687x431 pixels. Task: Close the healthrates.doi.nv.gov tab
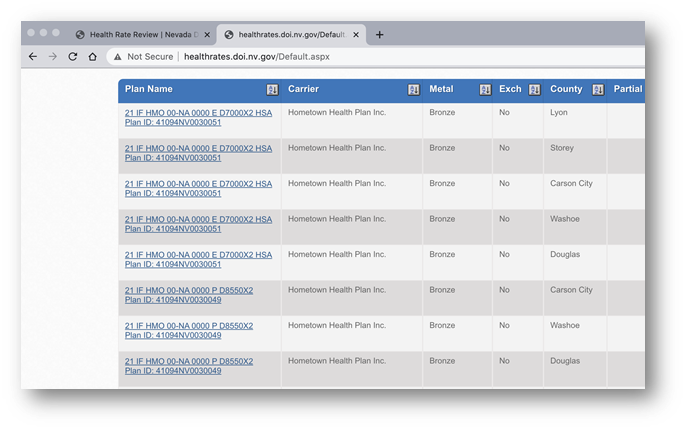pos(356,34)
